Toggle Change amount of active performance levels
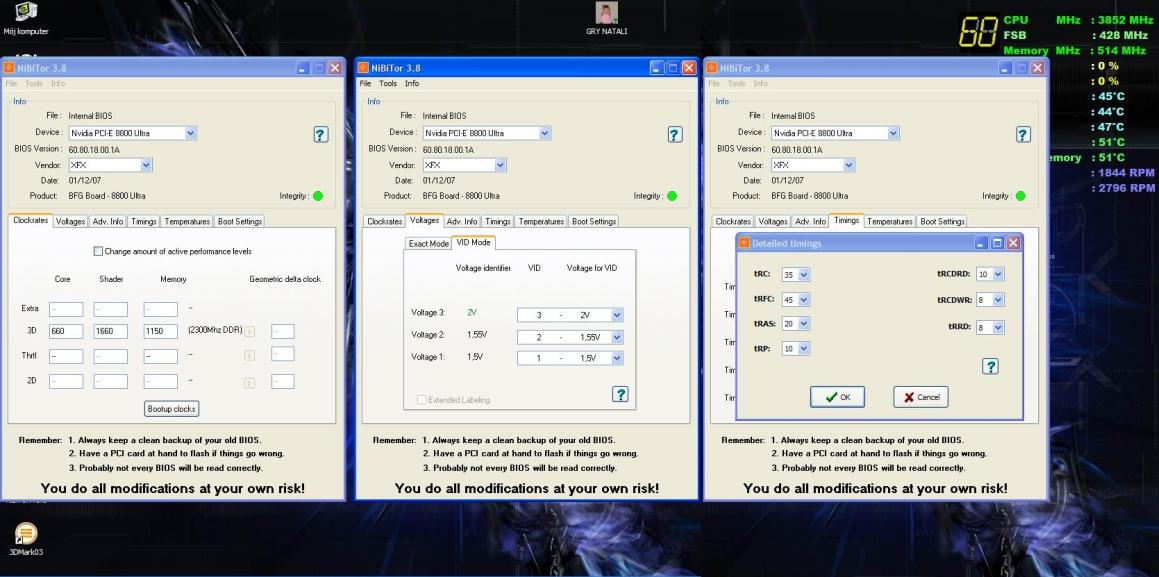The width and height of the screenshot is (1159, 577). (x=98, y=251)
